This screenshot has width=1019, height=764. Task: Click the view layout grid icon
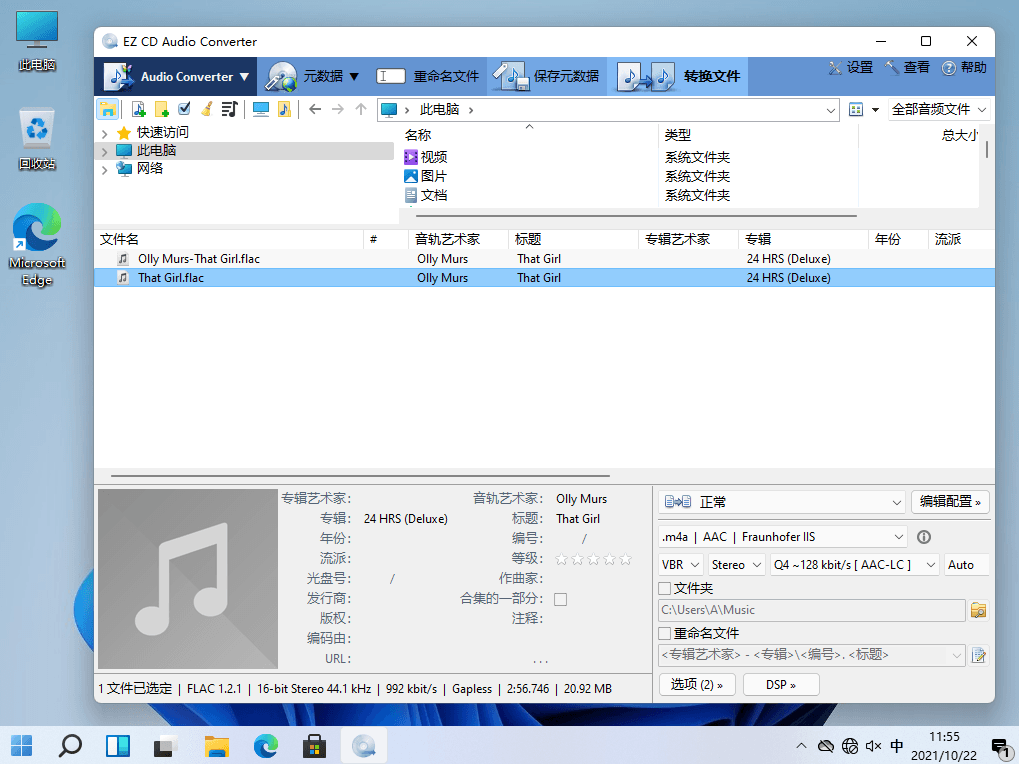point(856,110)
